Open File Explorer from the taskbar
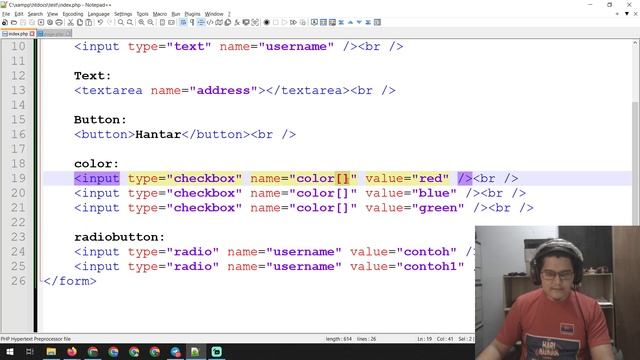The height and width of the screenshot is (360, 640). tap(51, 351)
